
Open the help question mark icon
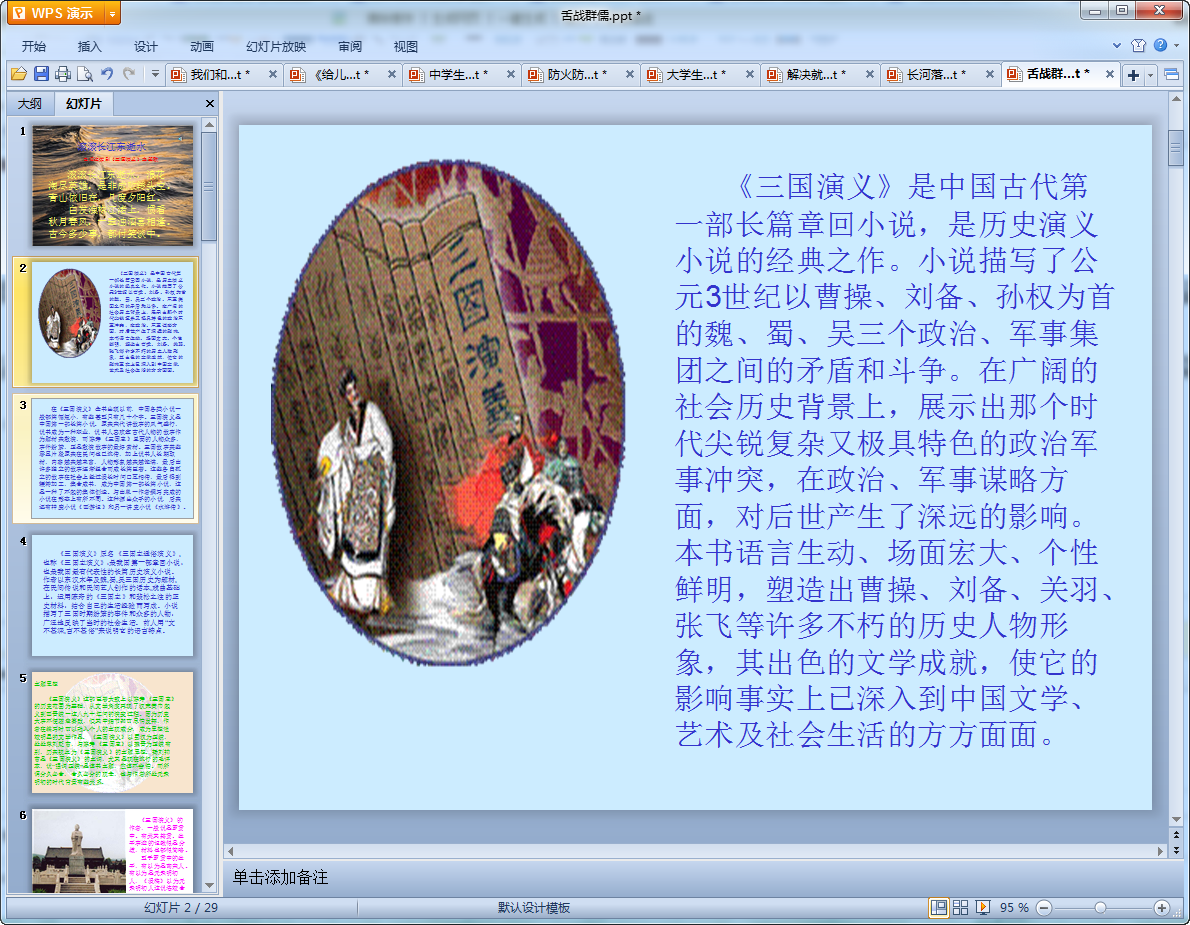pos(1160,46)
